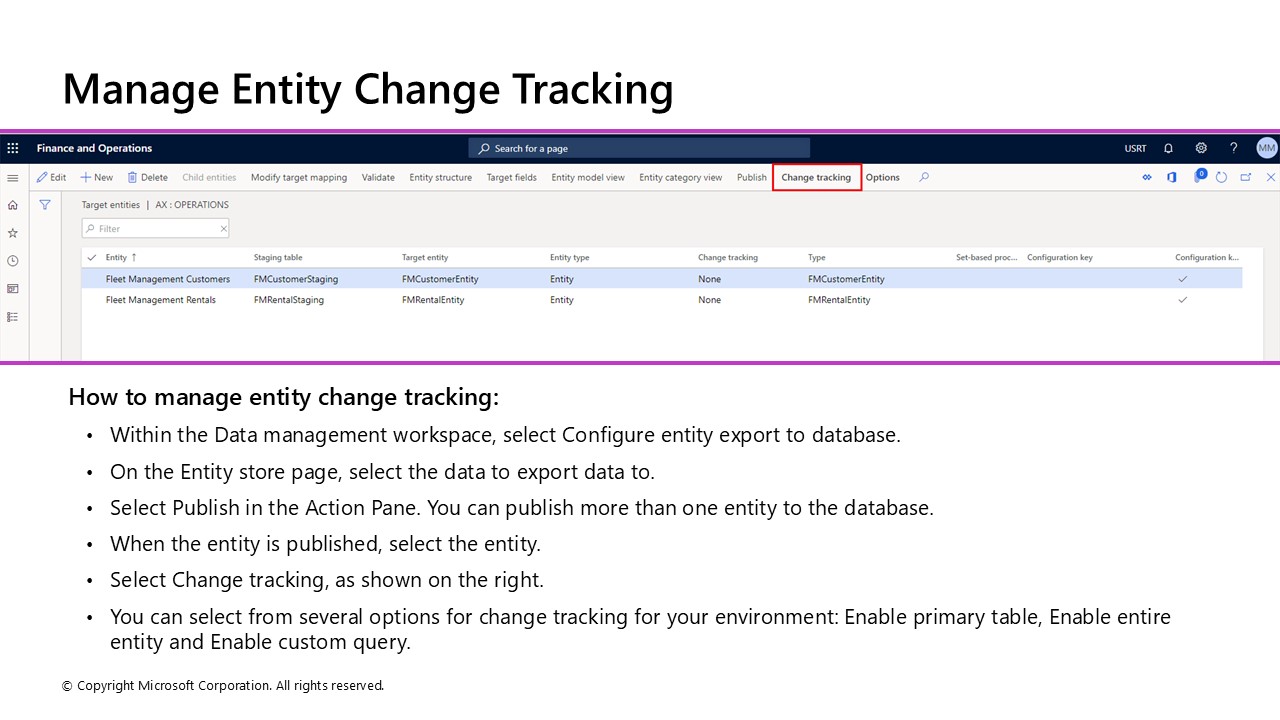
Task: Open Settings via the gear icon
Action: (x=1201, y=148)
